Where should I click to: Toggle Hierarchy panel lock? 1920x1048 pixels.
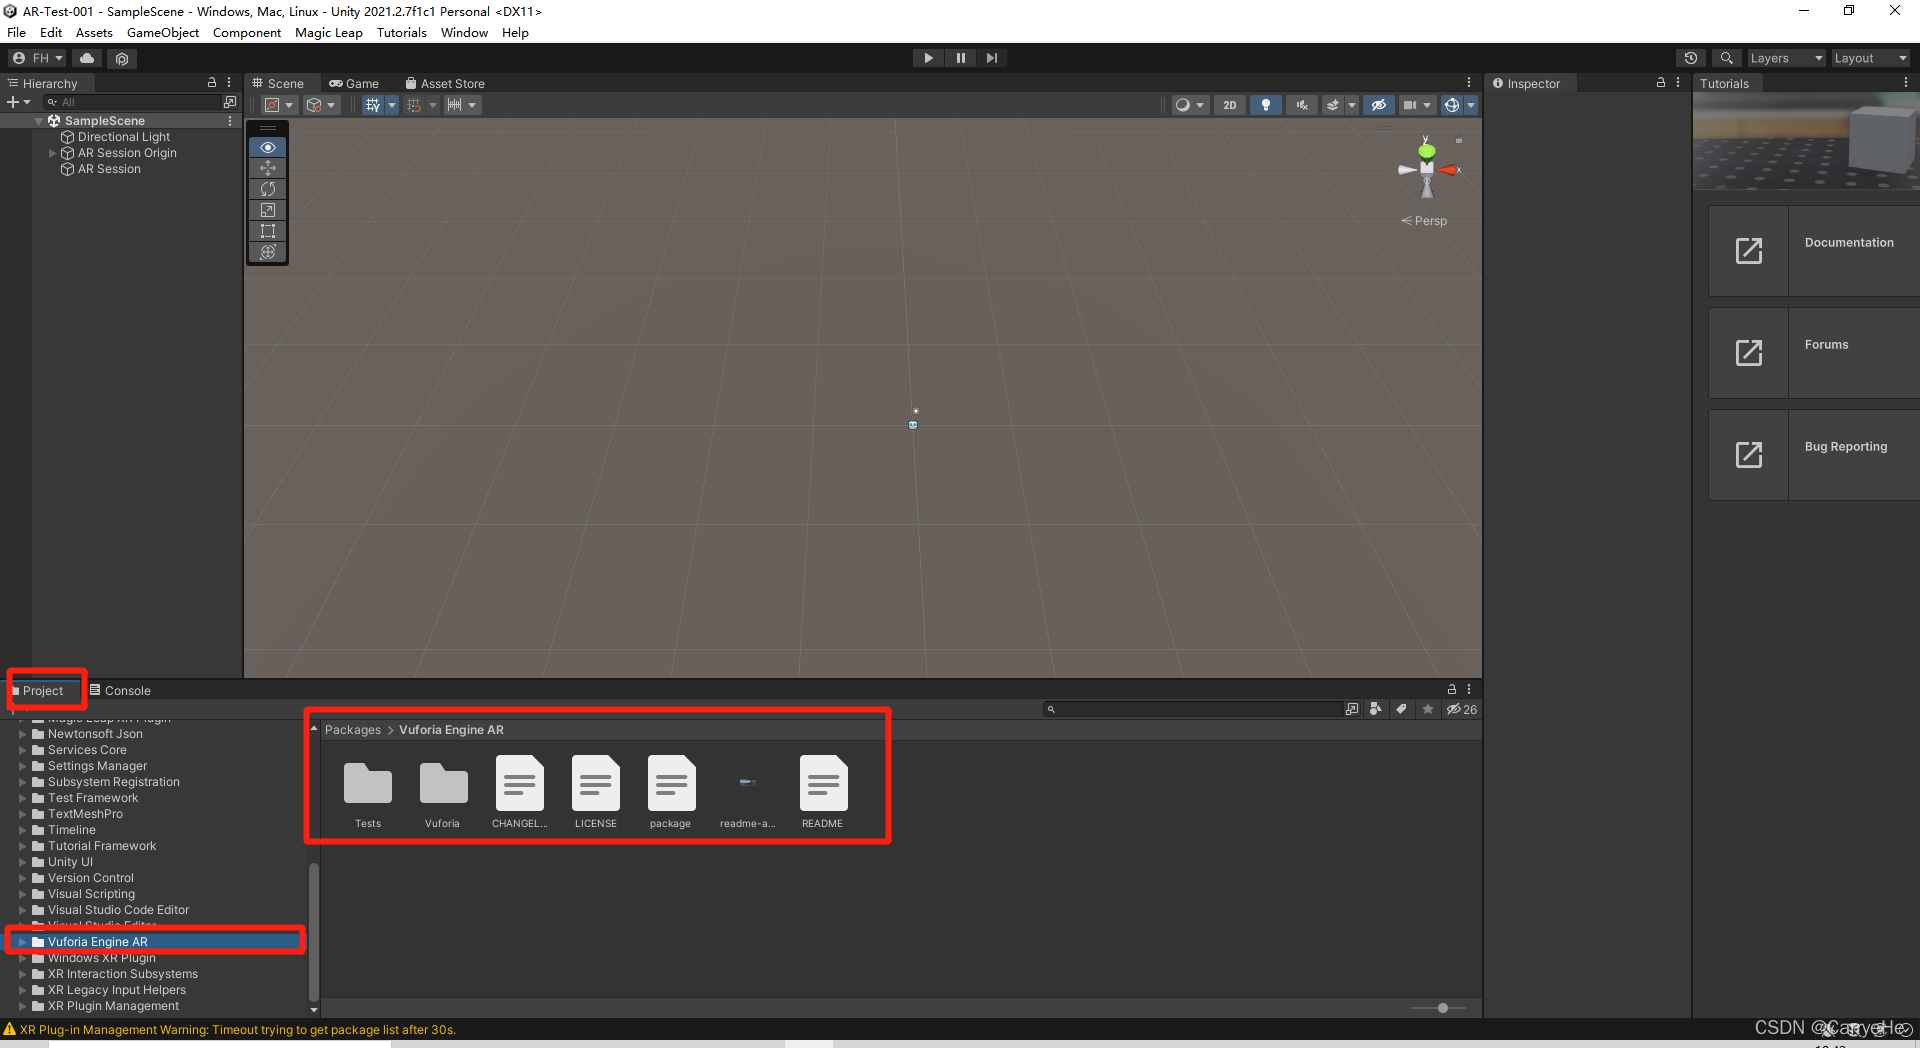click(x=212, y=83)
